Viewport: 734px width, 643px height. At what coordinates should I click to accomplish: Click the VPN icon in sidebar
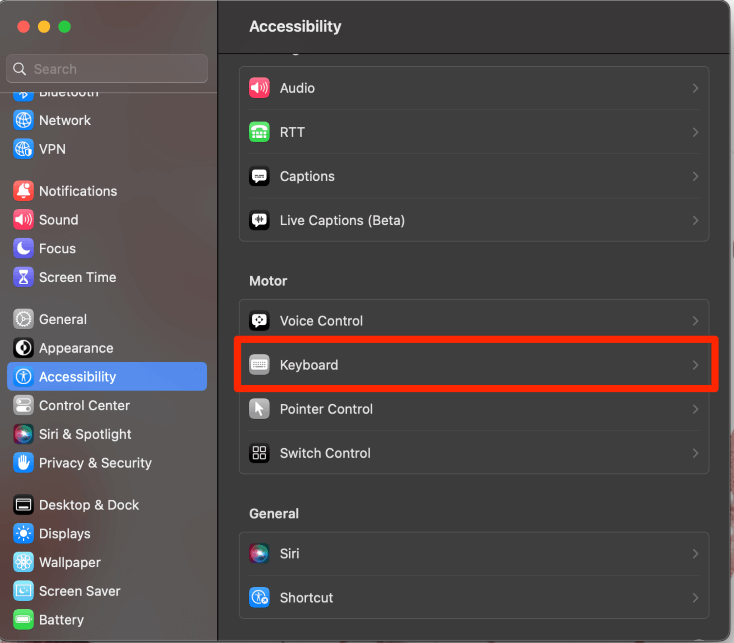tap(23, 149)
